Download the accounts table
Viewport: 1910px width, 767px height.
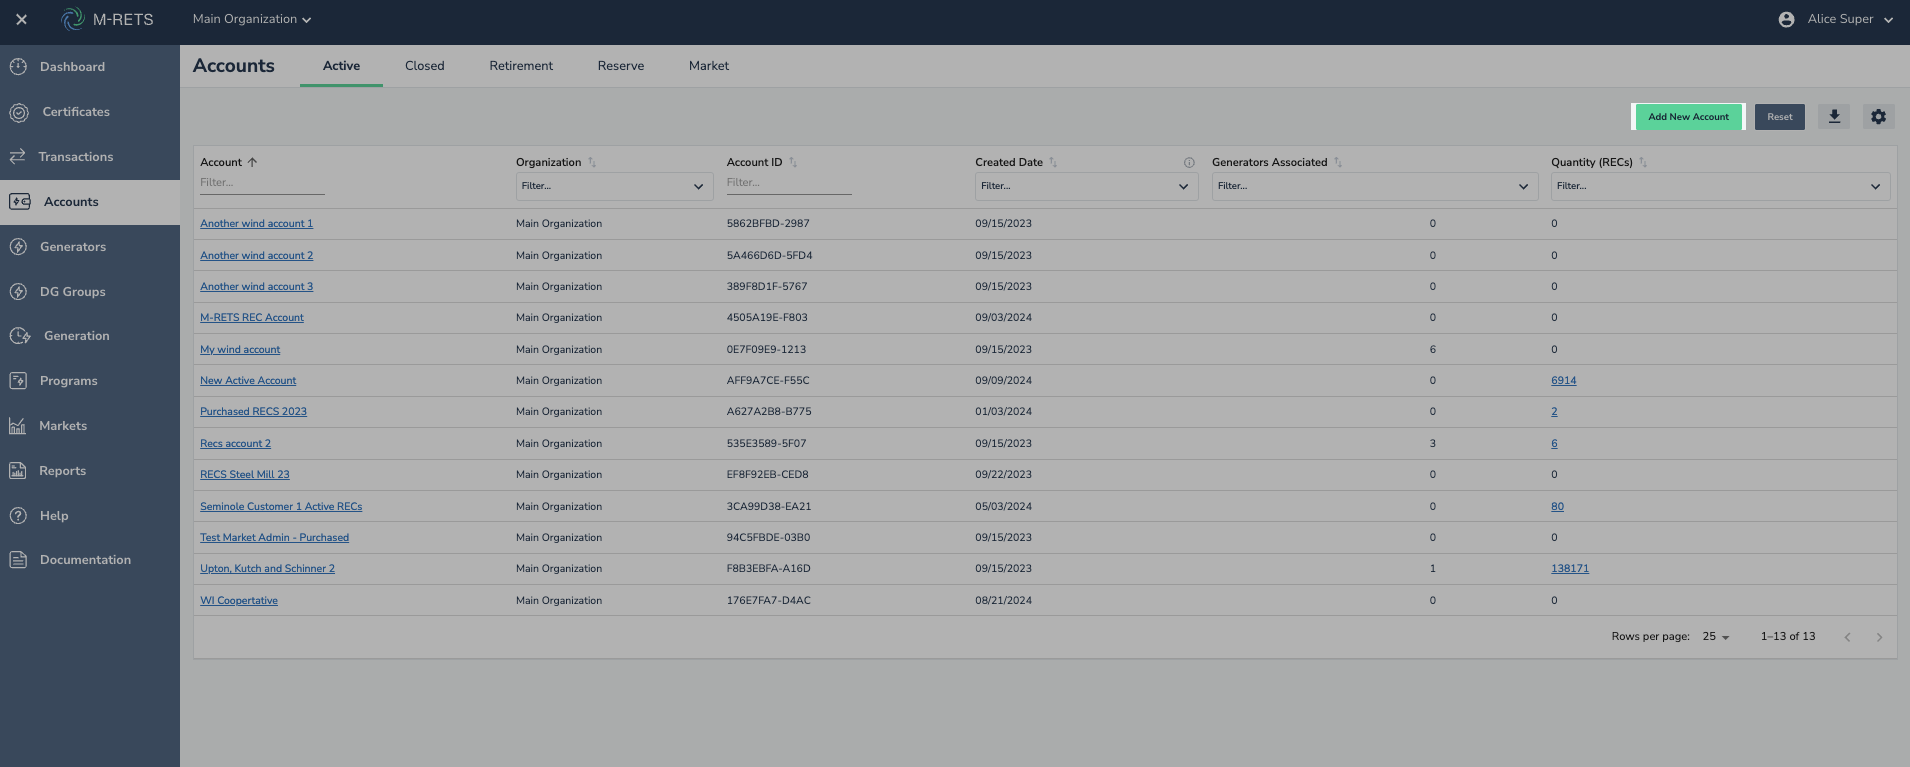[x=1834, y=117]
